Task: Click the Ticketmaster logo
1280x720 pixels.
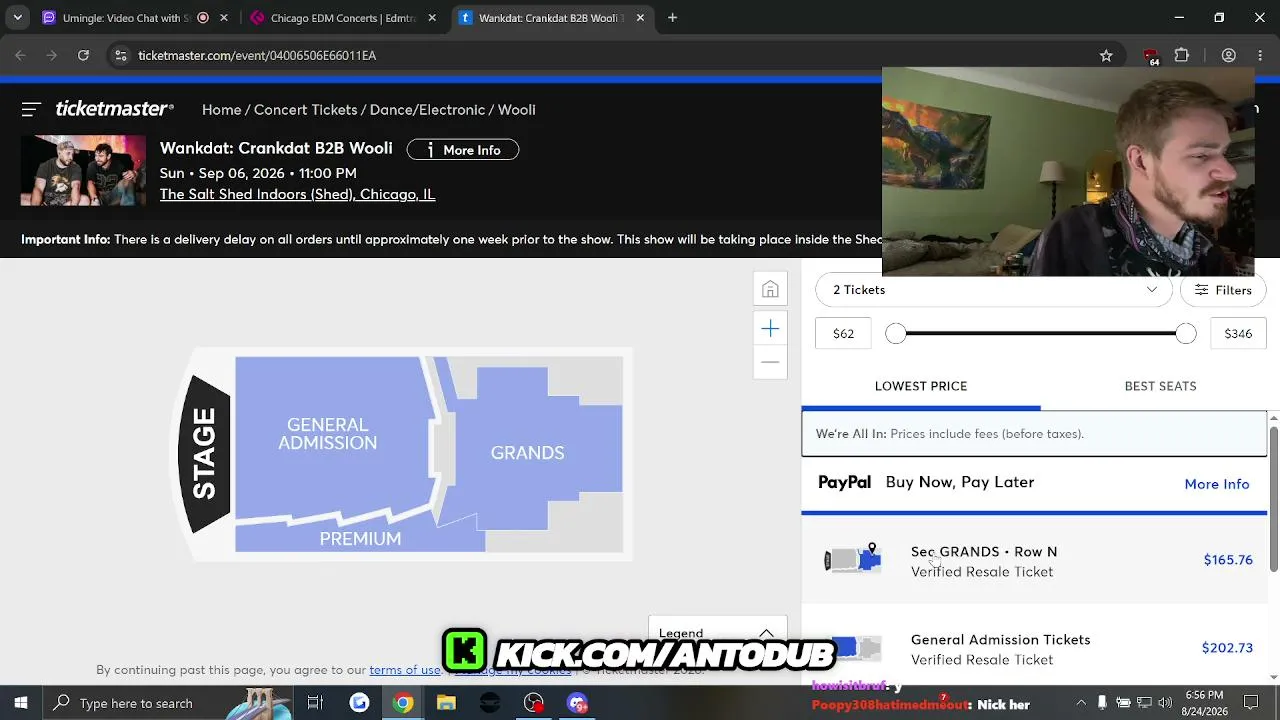Action: pyautogui.click(x=115, y=109)
